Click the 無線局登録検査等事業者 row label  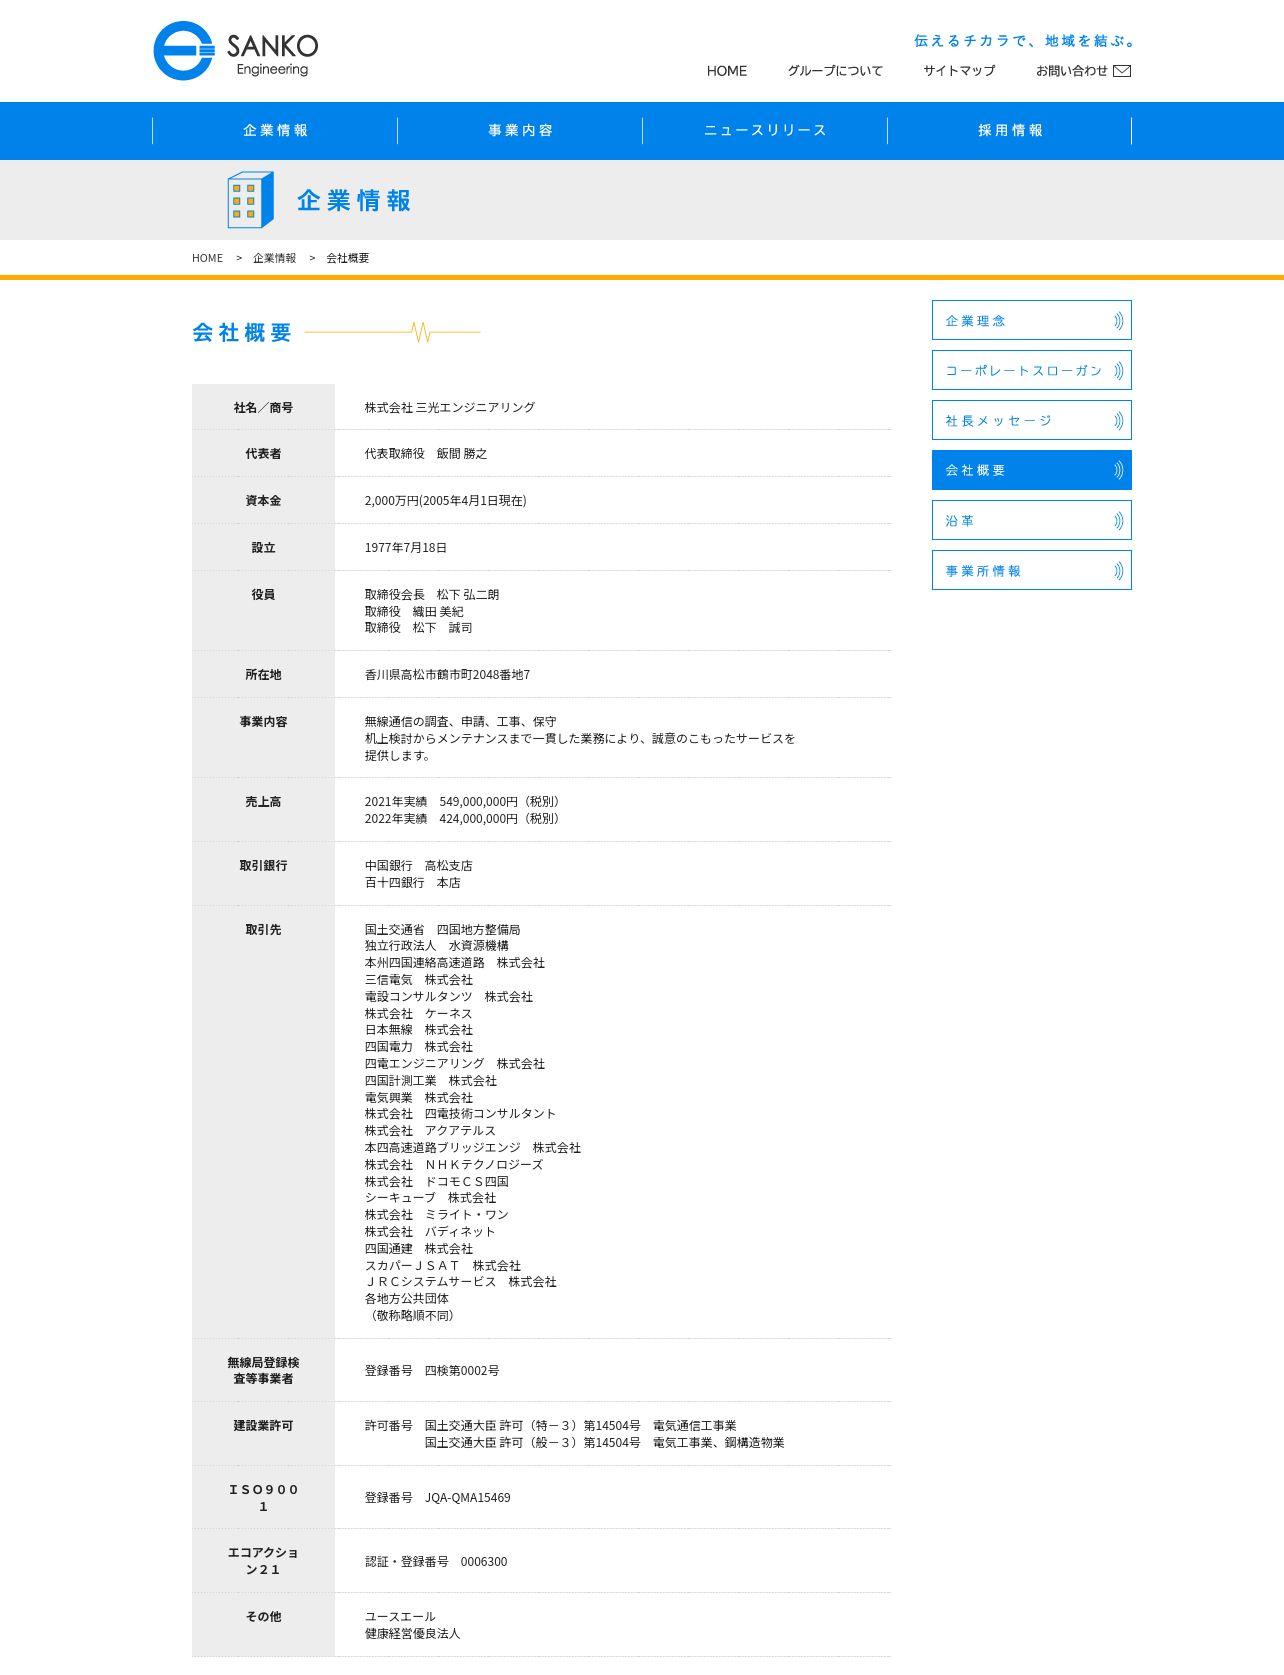tap(263, 1371)
